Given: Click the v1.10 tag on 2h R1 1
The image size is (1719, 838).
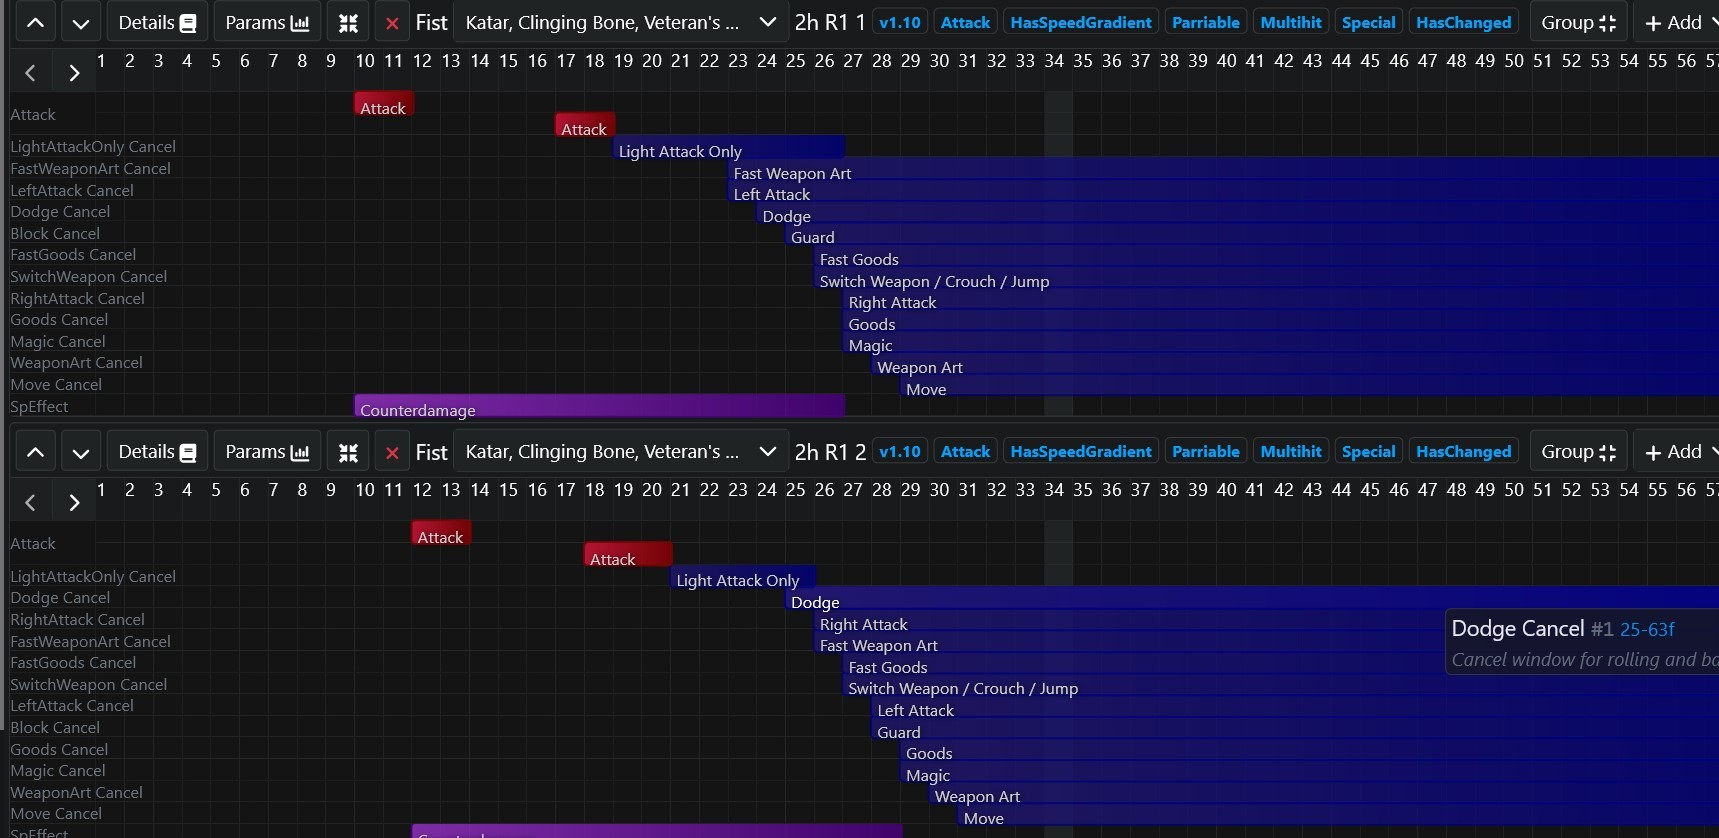Looking at the screenshot, I should 900,22.
